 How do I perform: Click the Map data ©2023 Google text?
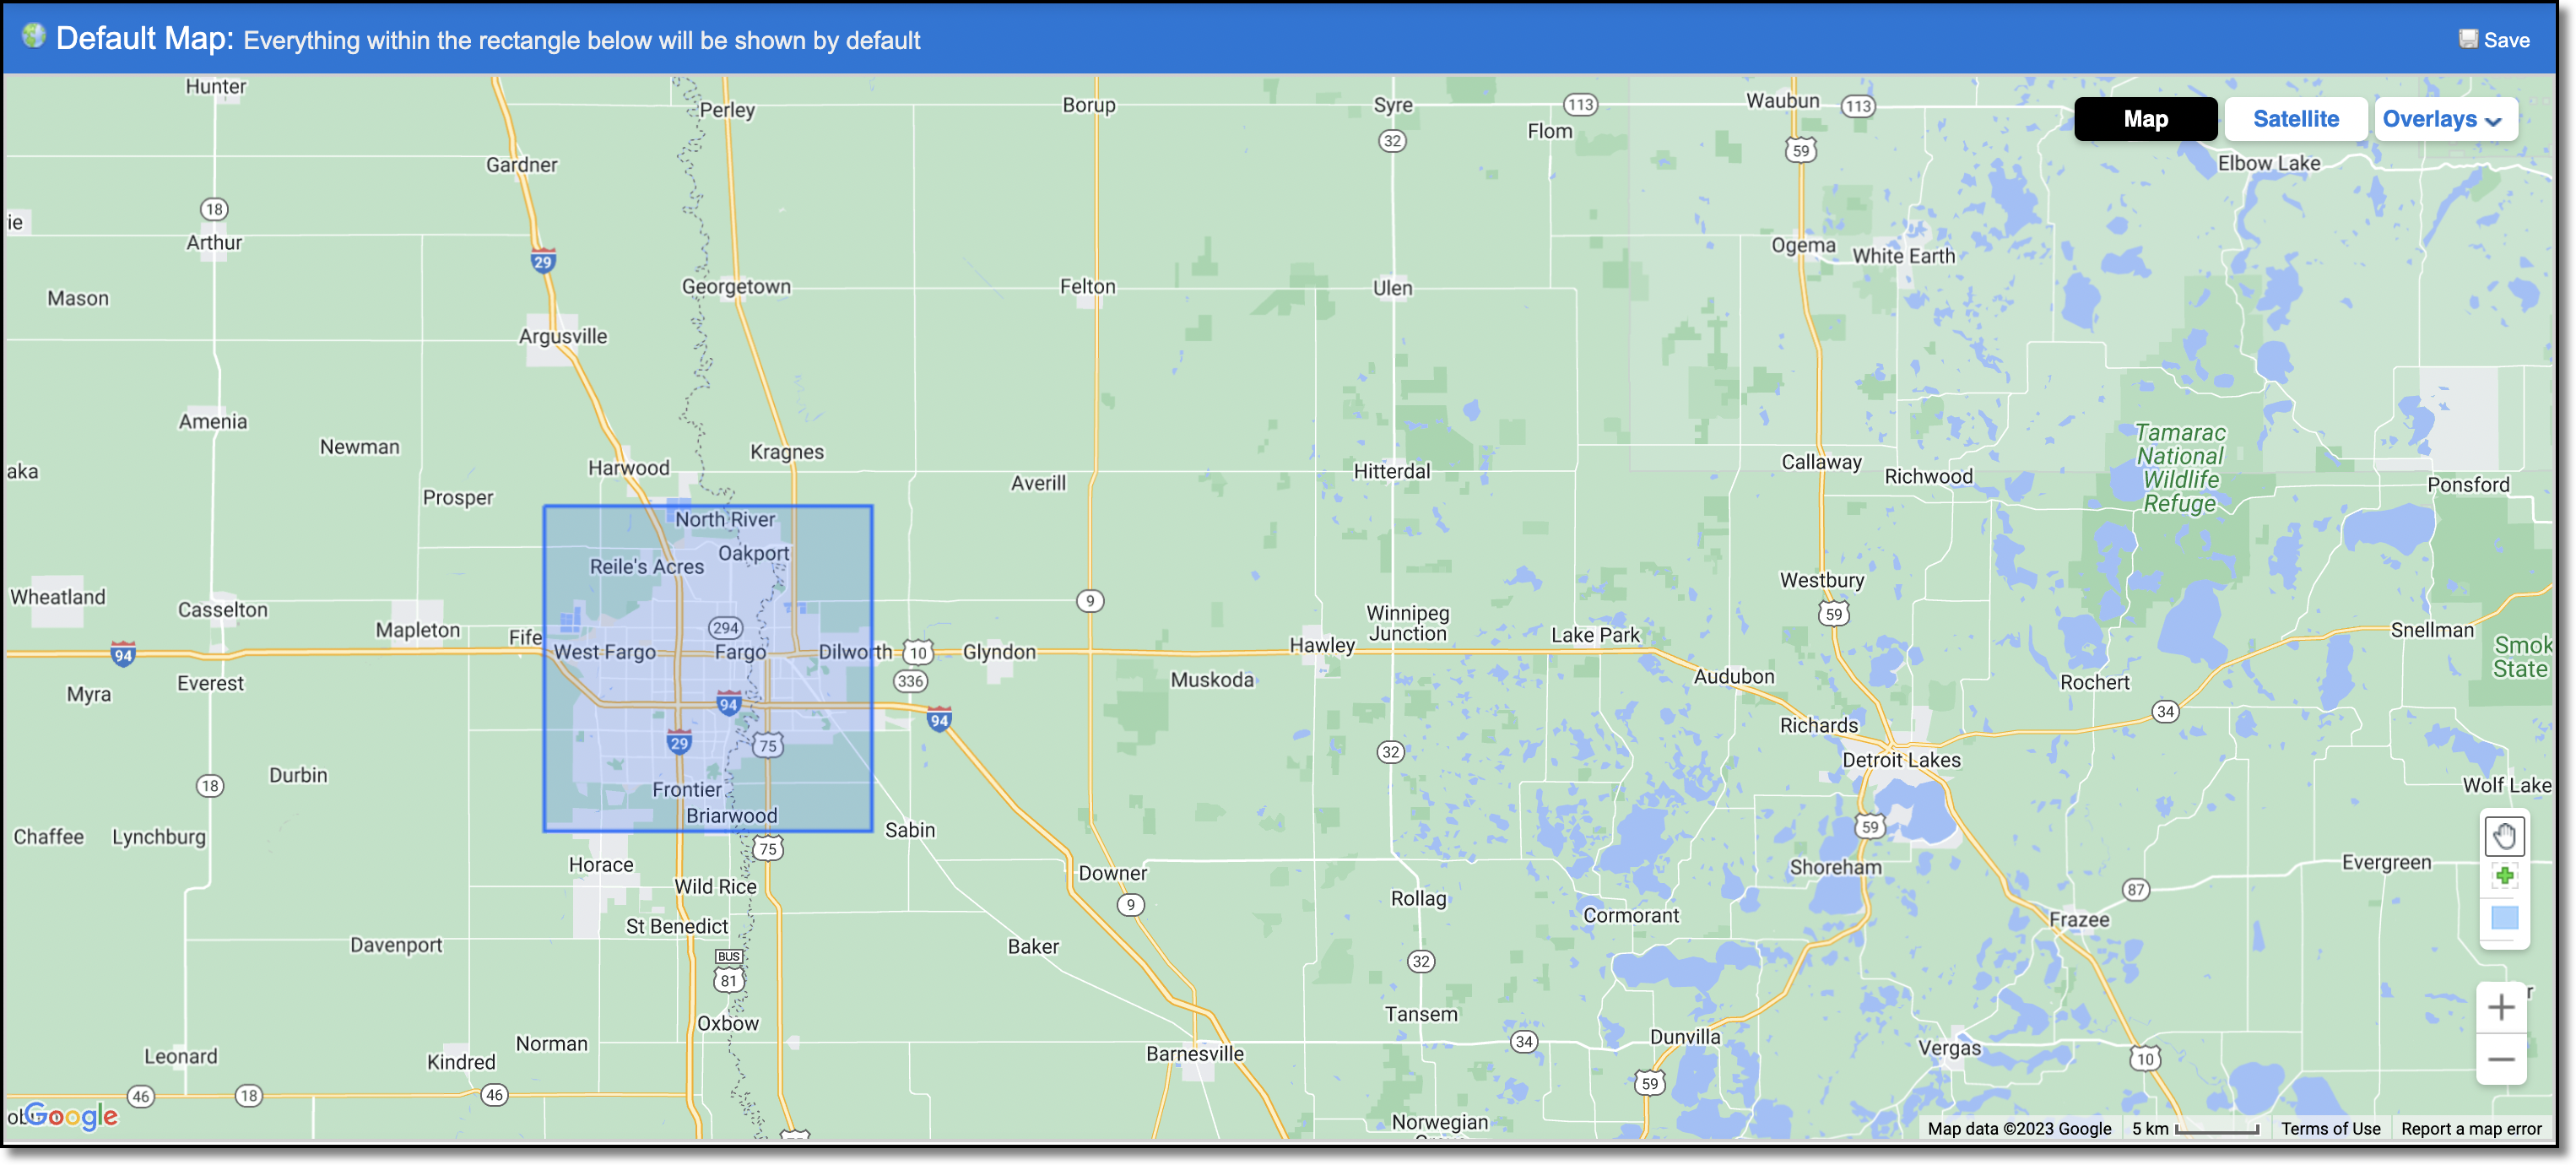(2018, 1128)
